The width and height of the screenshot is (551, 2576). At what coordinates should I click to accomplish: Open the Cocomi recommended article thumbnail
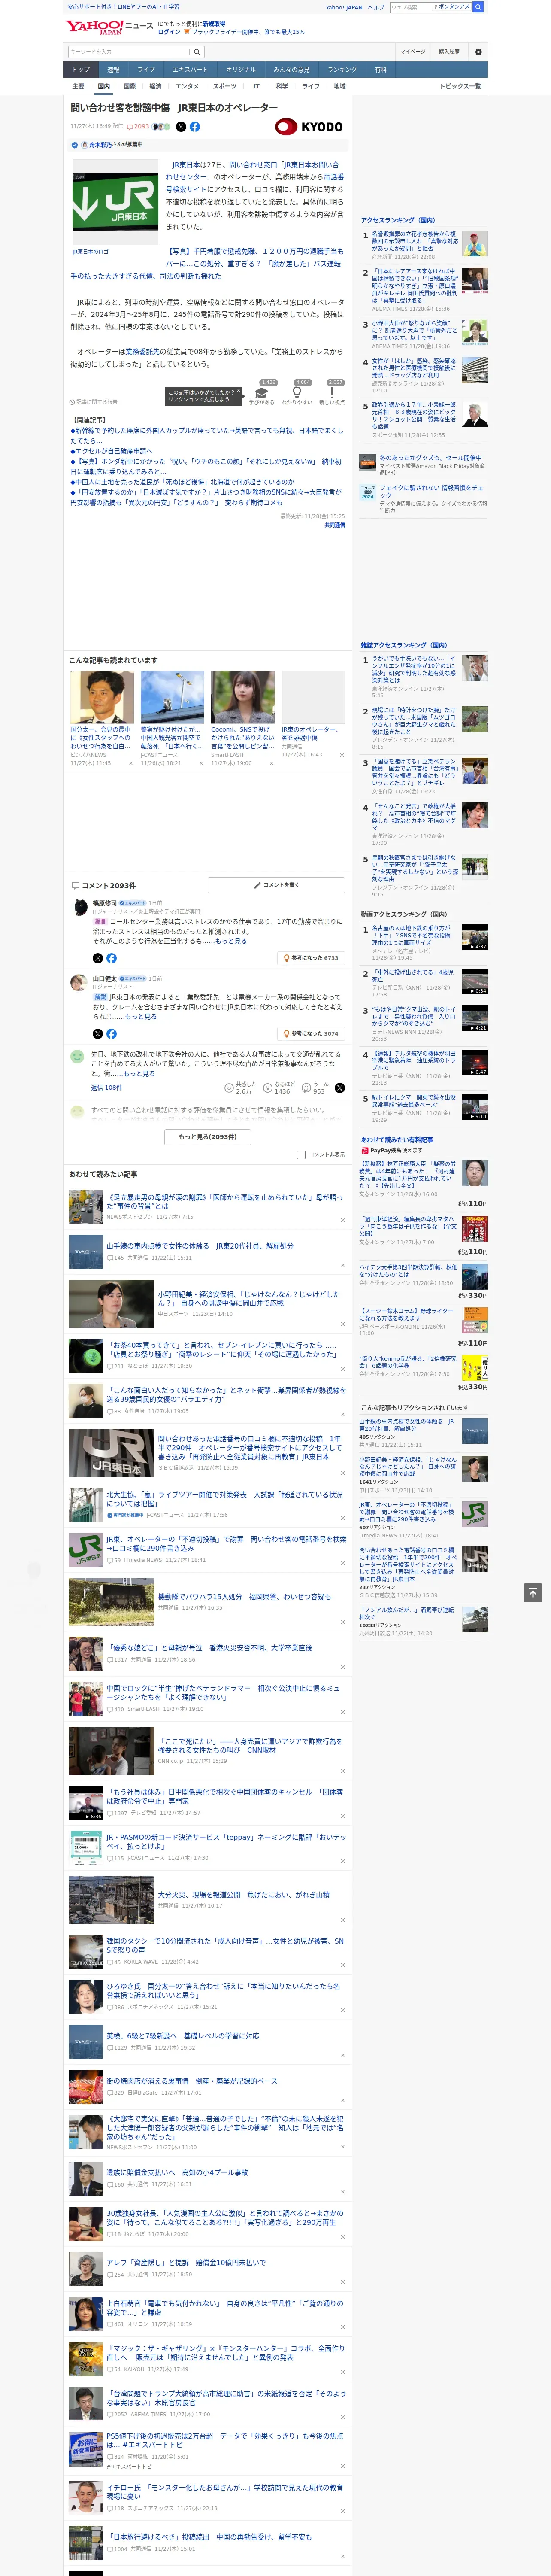(242, 697)
